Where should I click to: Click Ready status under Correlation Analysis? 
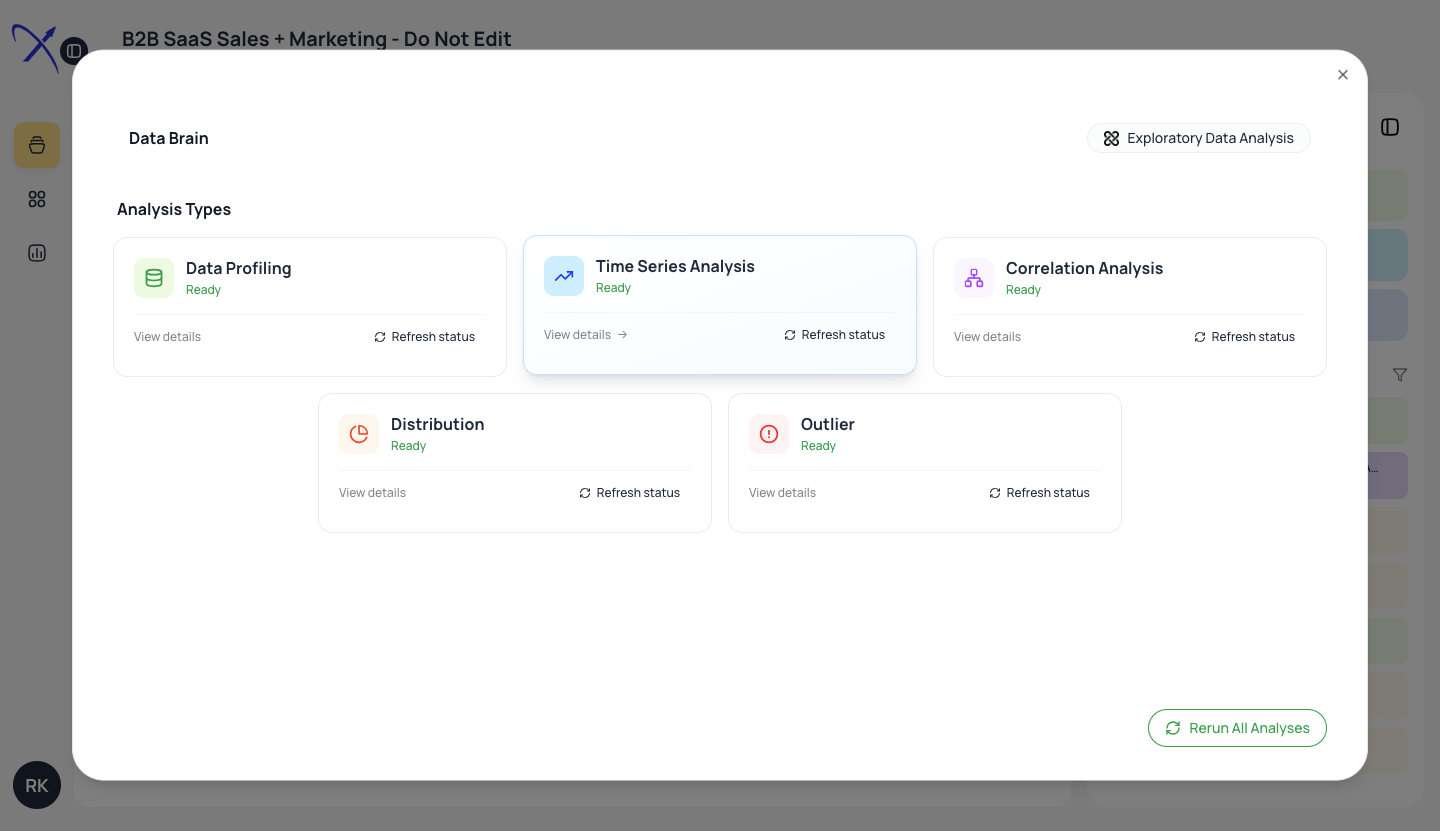click(x=1023, y=290)
